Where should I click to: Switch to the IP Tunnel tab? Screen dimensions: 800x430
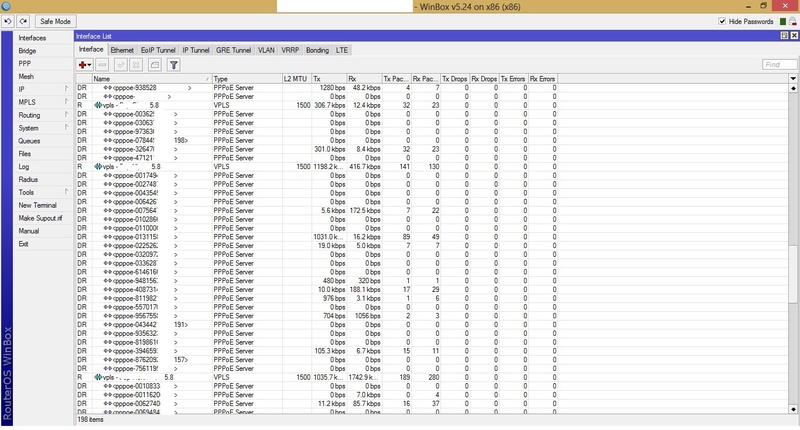tap(196, 50)
